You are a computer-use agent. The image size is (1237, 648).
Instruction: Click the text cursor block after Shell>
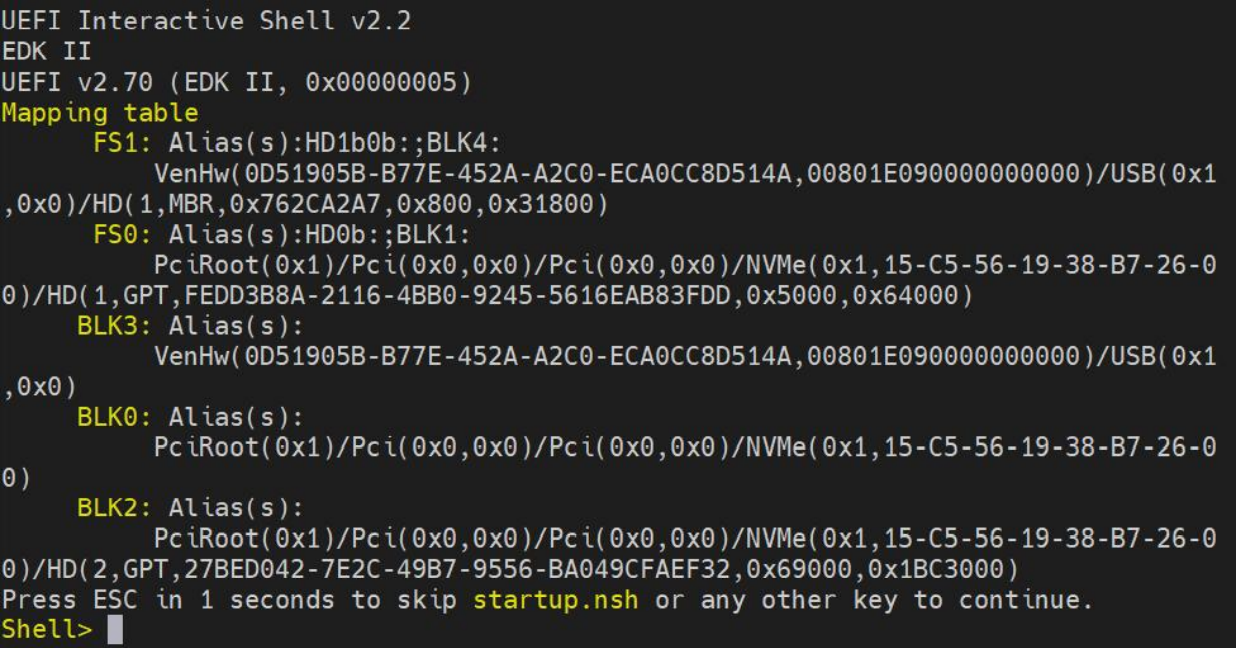115,630
